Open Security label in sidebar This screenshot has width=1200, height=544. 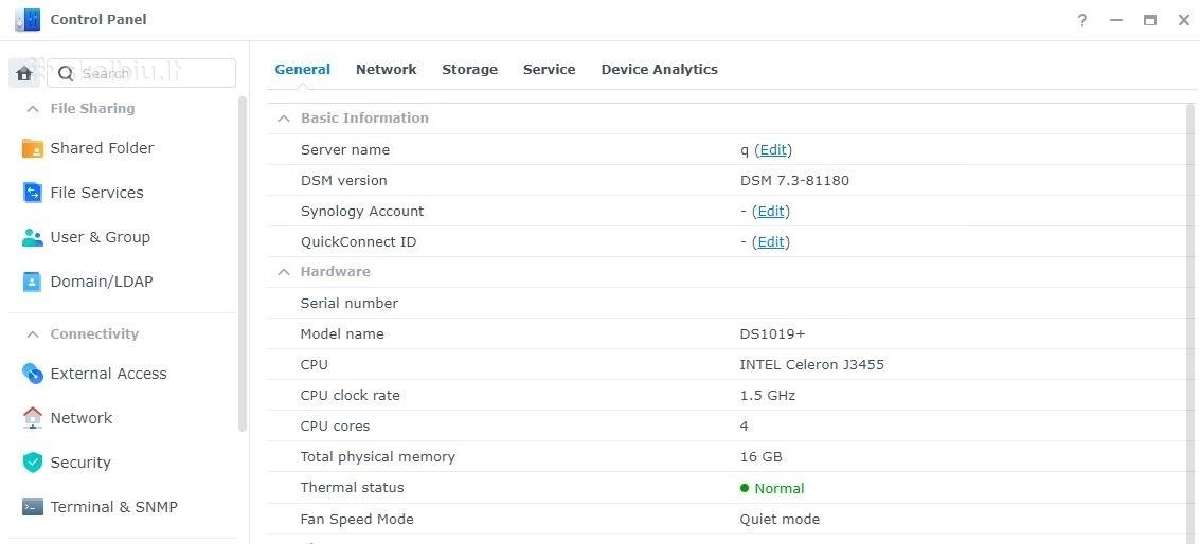pos(80,462)
